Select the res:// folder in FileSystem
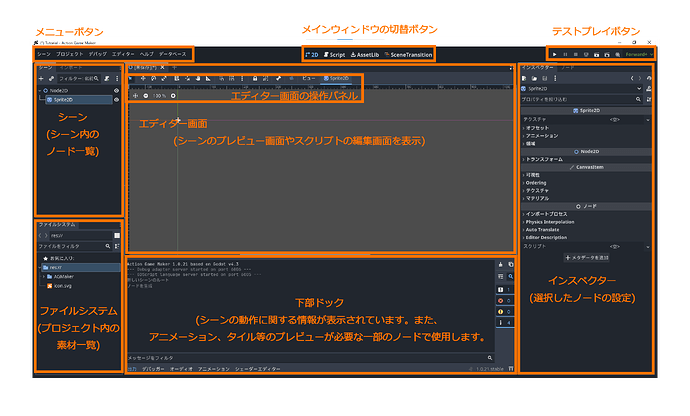 click(x=81, y=267)
